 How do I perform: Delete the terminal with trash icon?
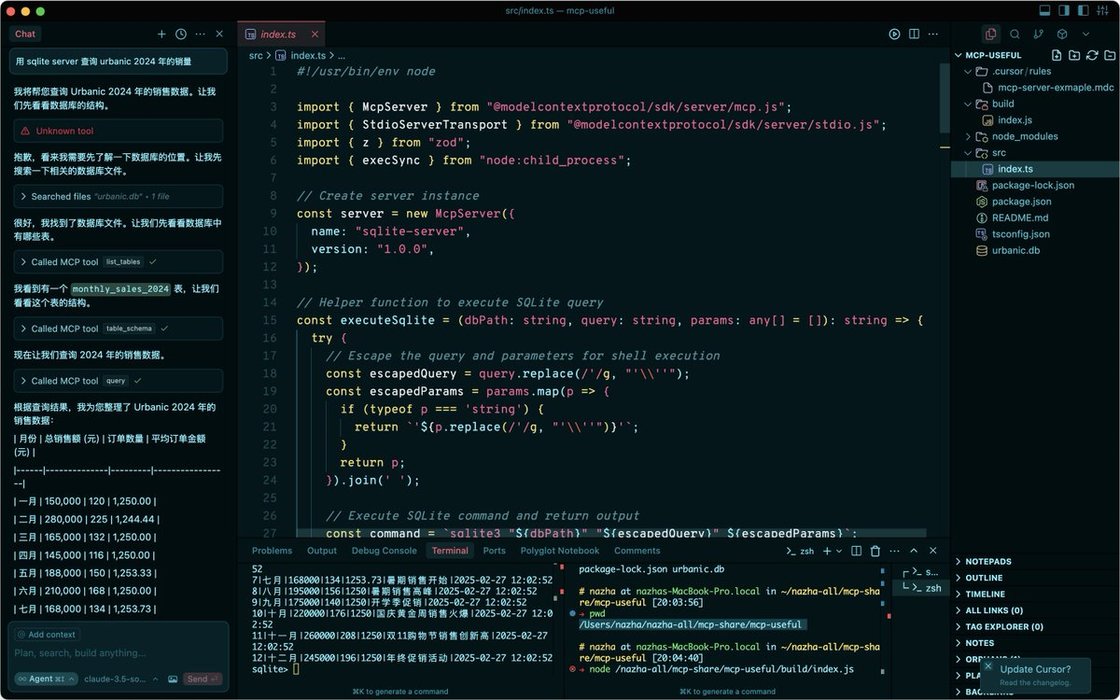(x=875, y=551)
